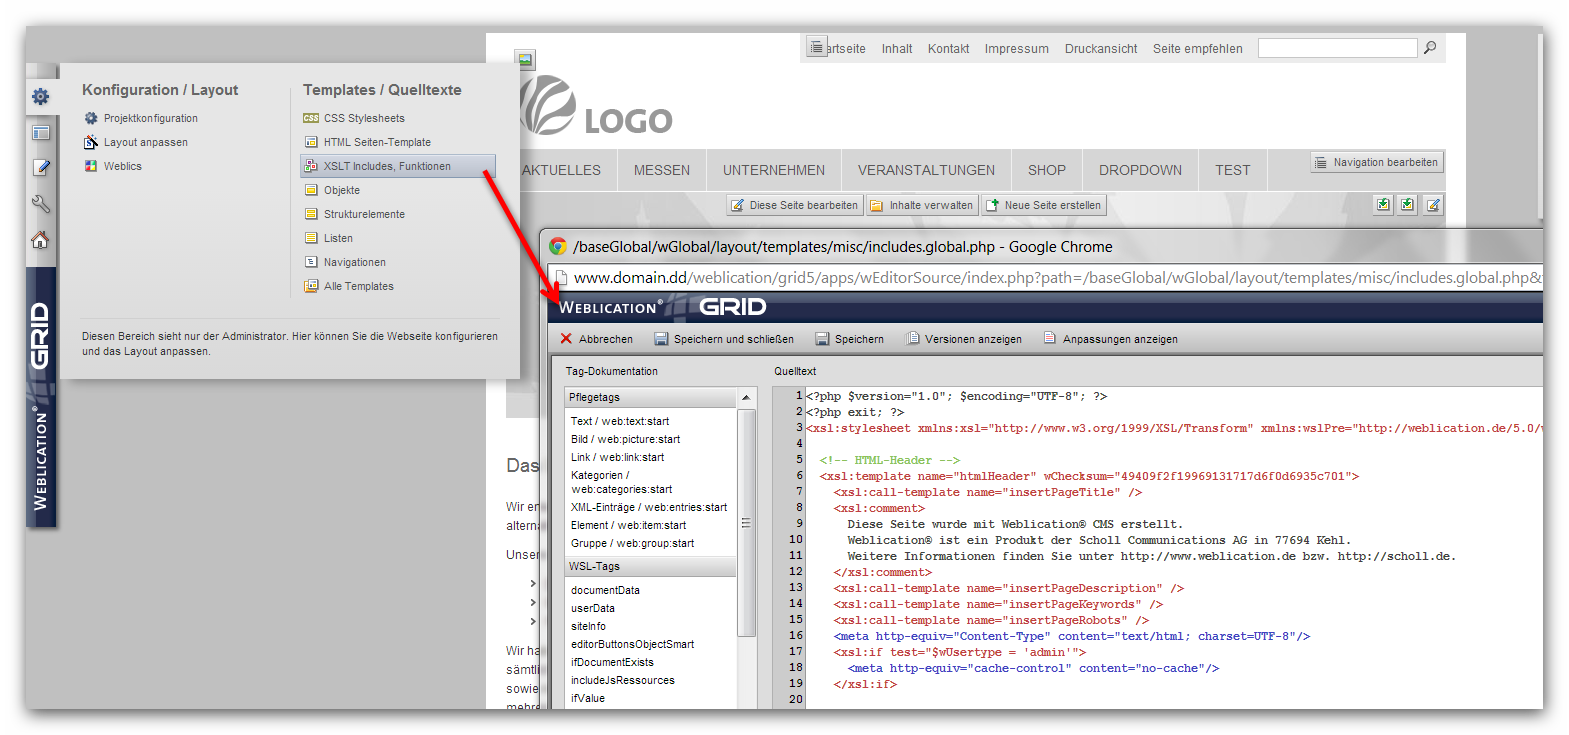
Task: Click the website search input field
Action: [1337, 48]
